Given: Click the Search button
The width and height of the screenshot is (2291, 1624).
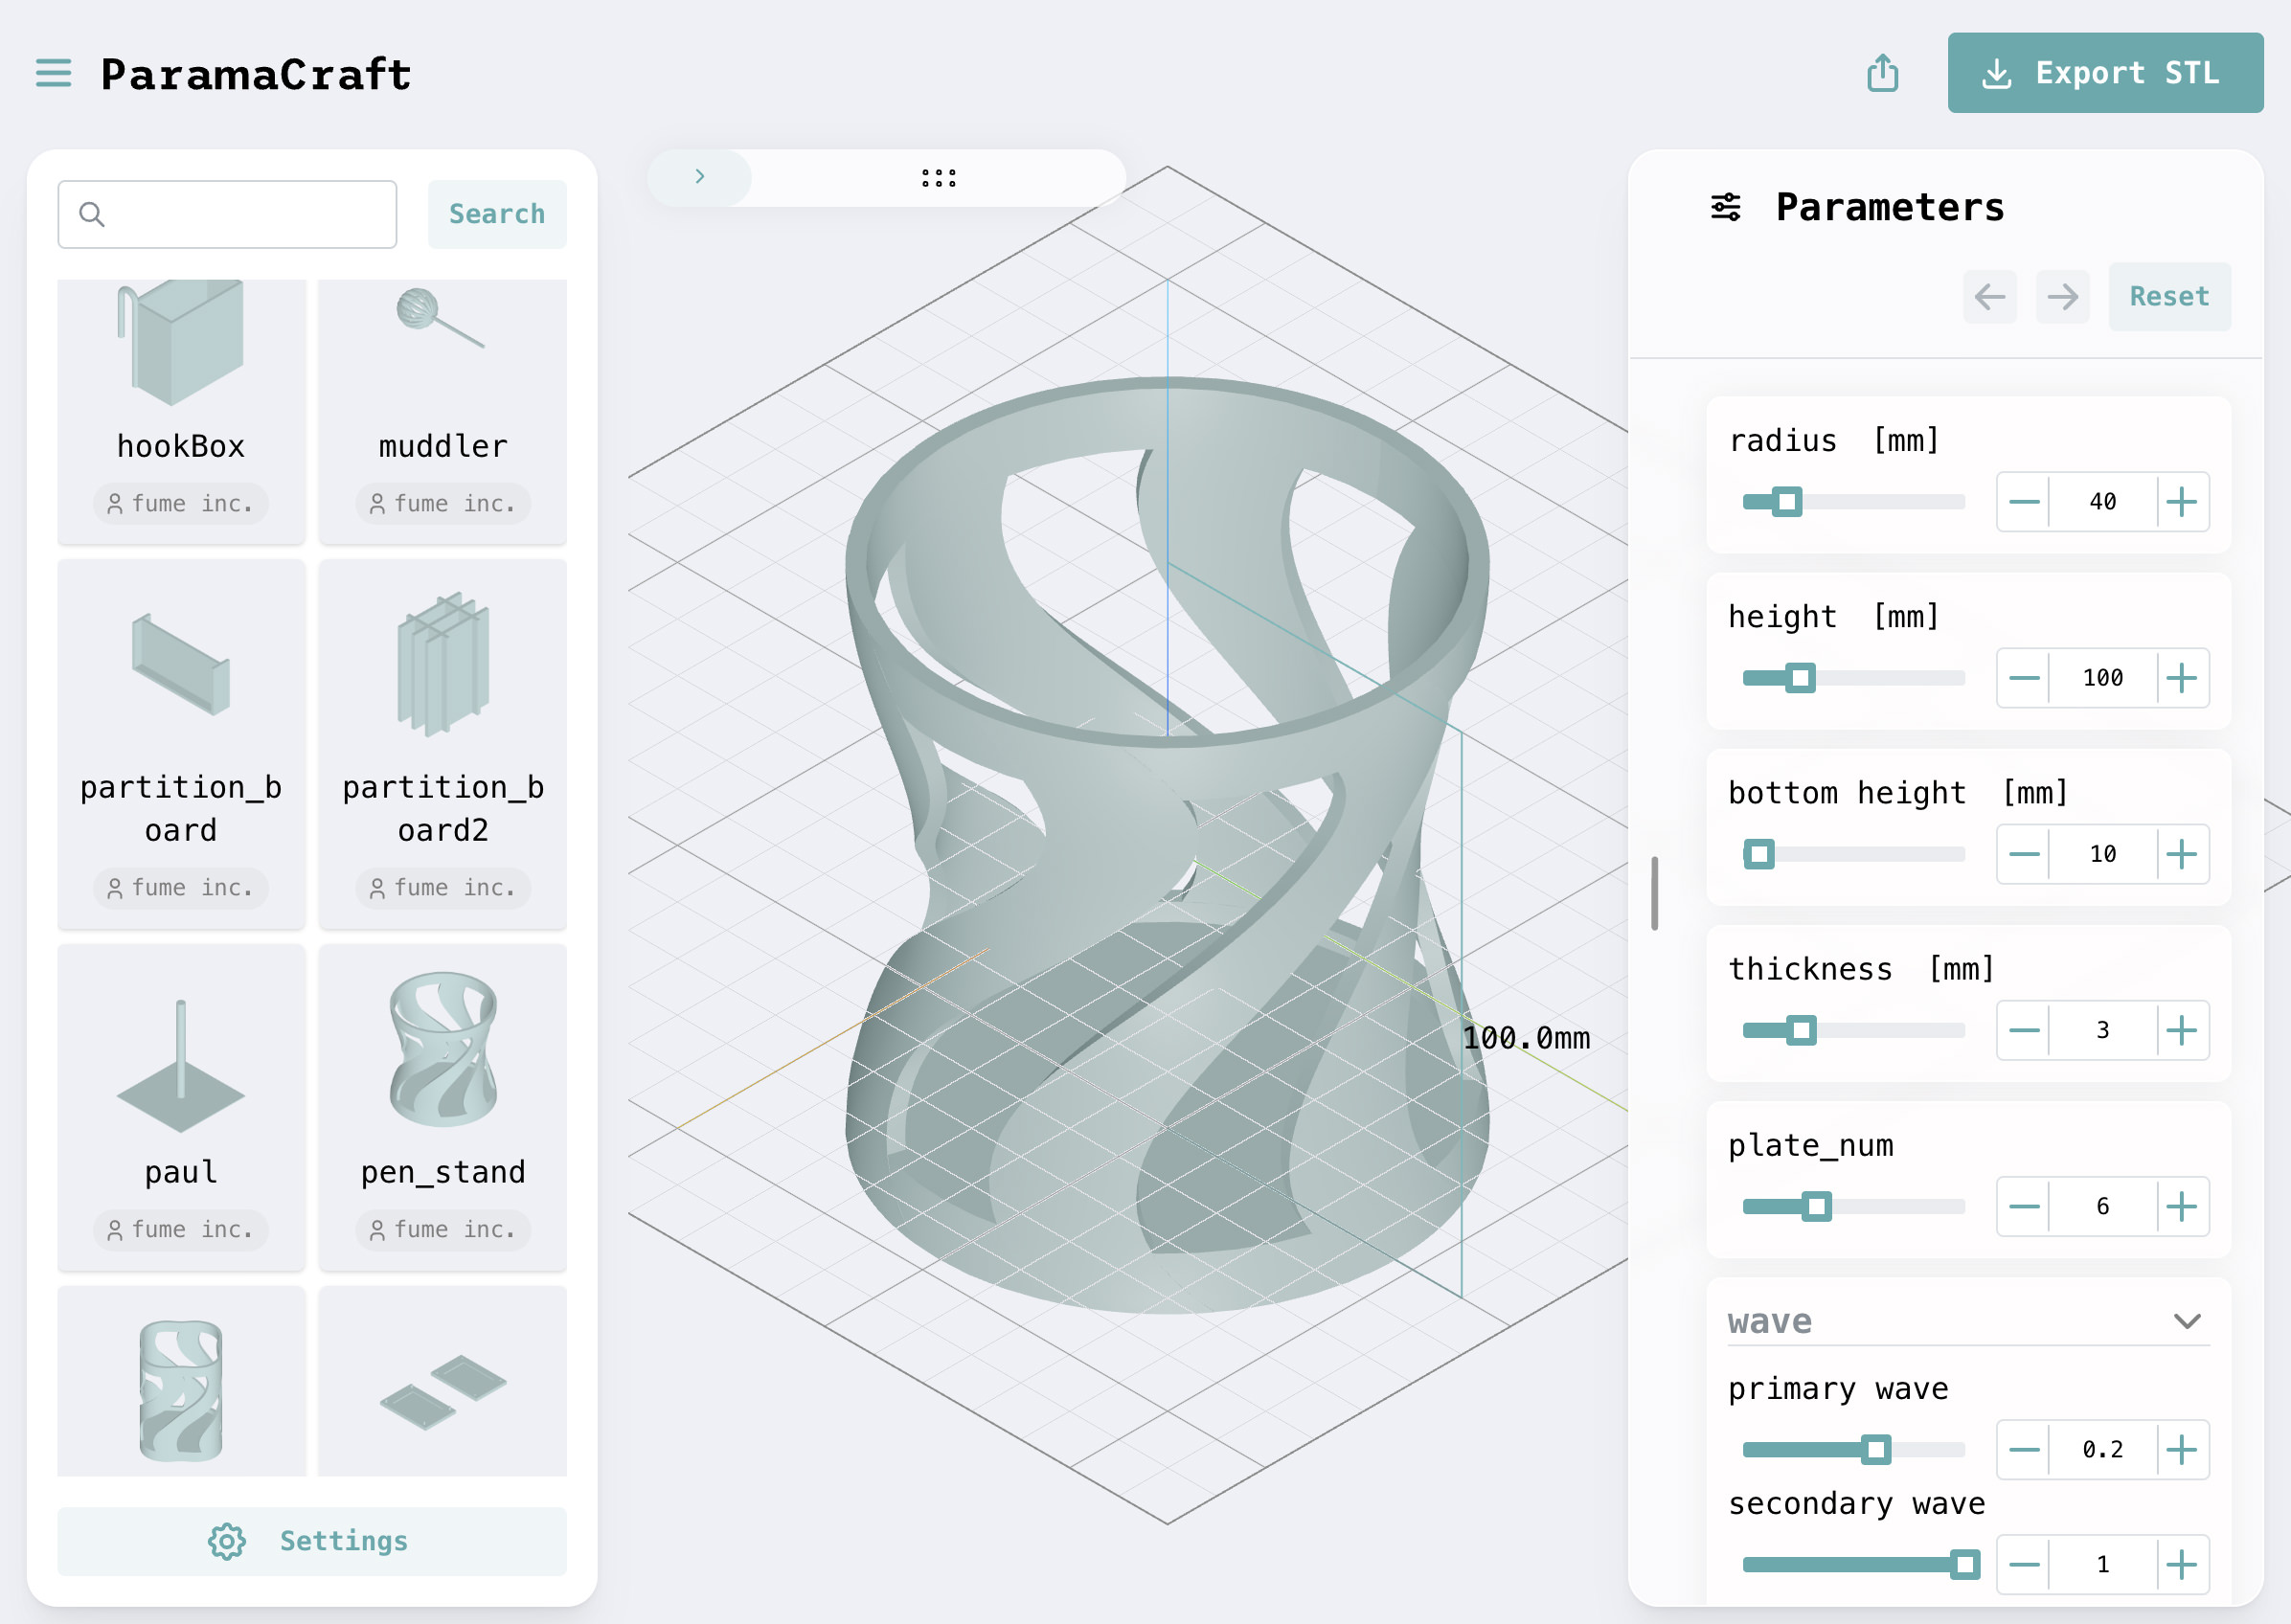Looking at the screenshot, I should click(x=497, y=213).
